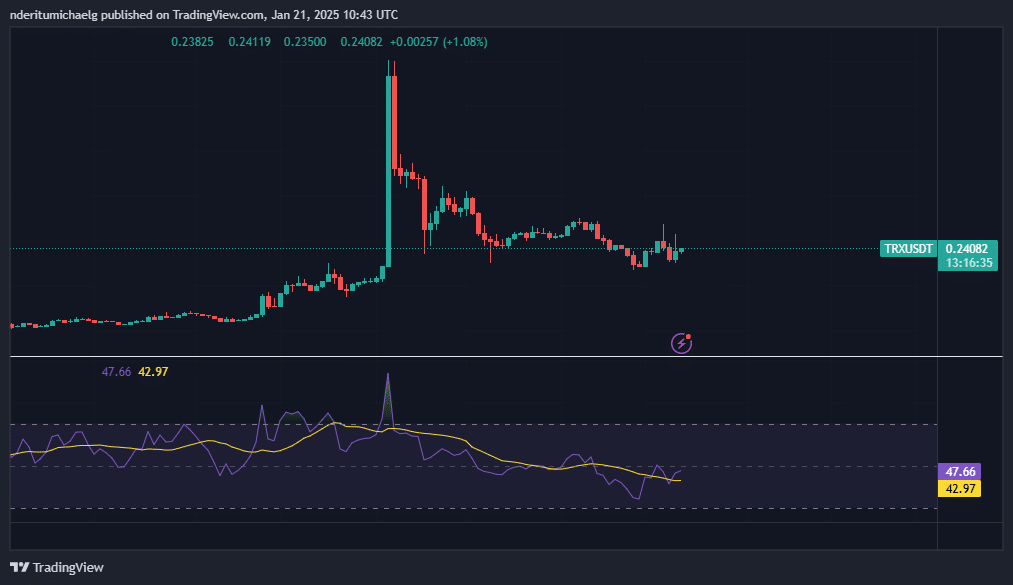Click the Jan 21, 2025 publication date
This screenshot has width=1013, height=585.
[307, 15]
